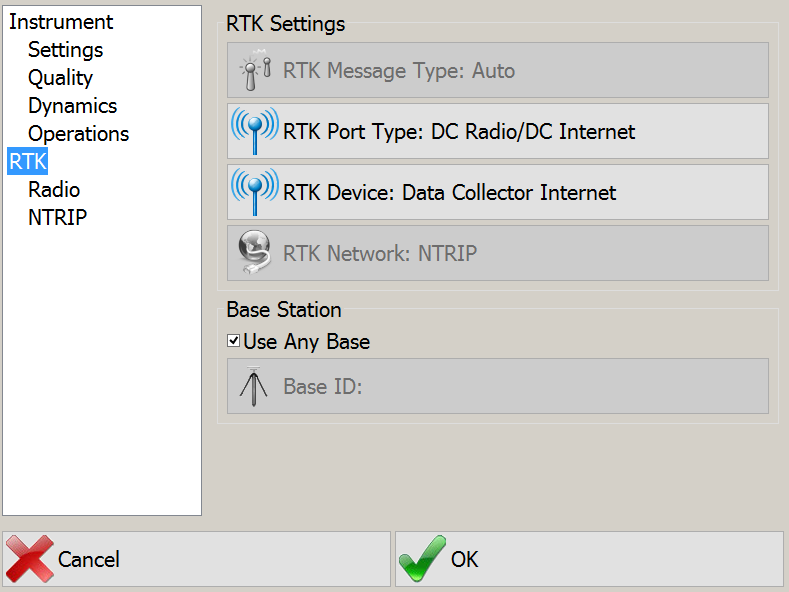The height and width of the screenshot is (592, 789).
Task: Click the blue radio-tower icon for RTK Device
Action: click(x=255, y=192)
